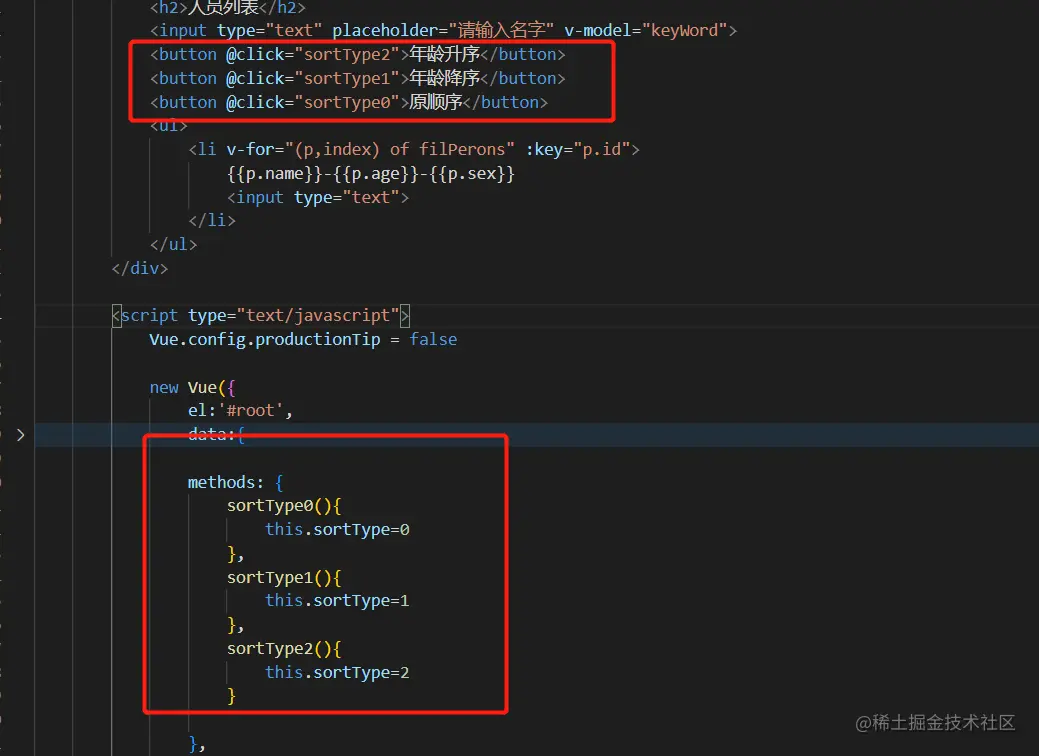Click the folded data:{ line
1039x756 pixels.
tap(216, 435)
